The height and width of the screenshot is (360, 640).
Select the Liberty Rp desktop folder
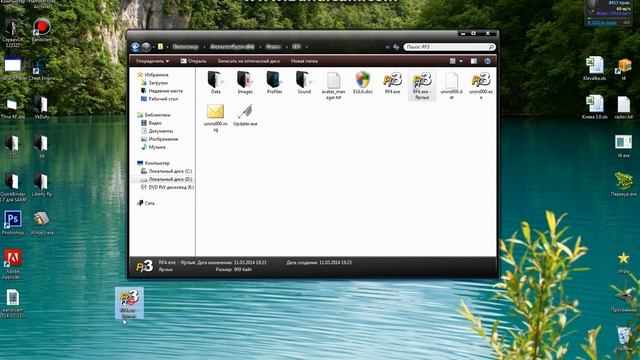[42, 185]
